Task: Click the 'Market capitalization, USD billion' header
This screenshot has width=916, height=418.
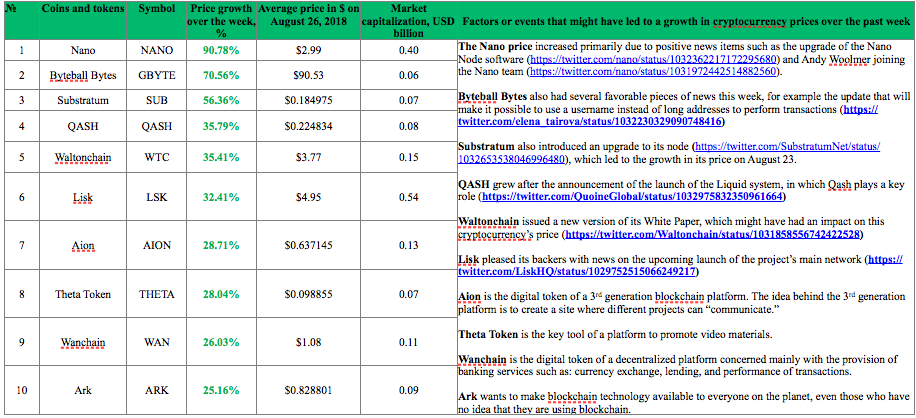Action: (408, 21)
